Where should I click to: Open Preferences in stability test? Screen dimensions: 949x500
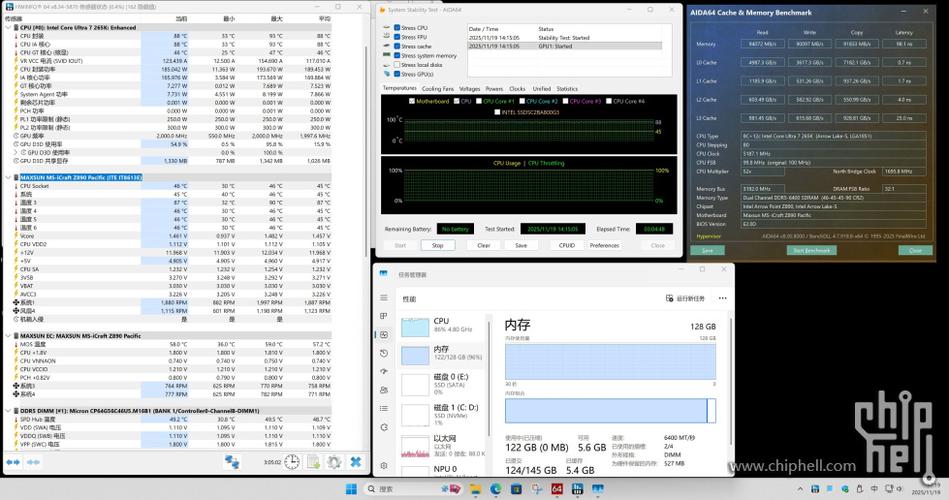click(604, 245)
